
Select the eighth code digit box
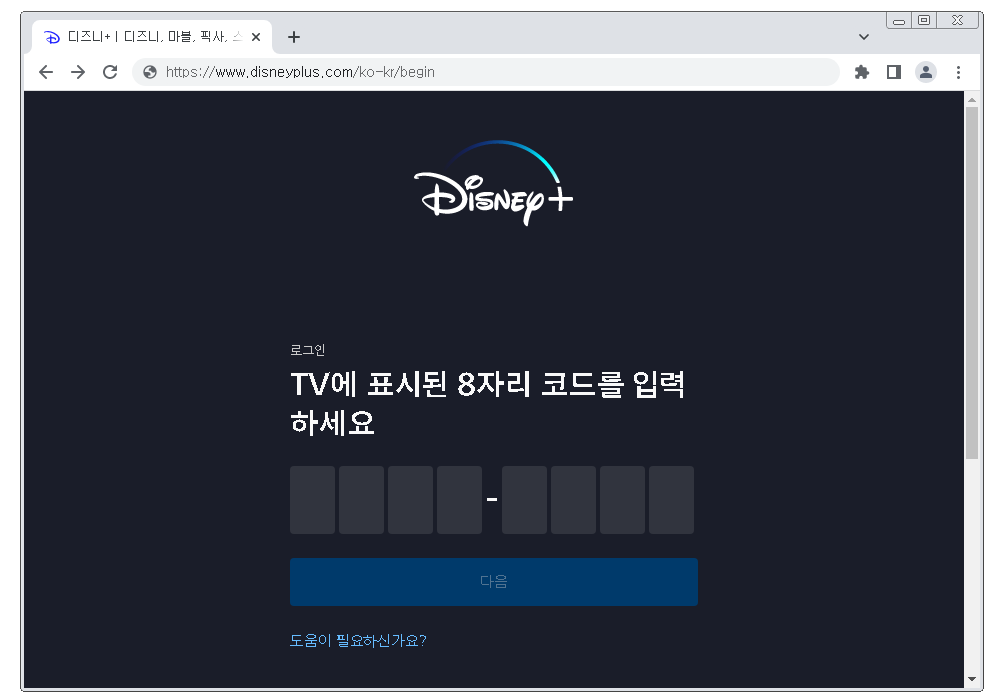672,500
